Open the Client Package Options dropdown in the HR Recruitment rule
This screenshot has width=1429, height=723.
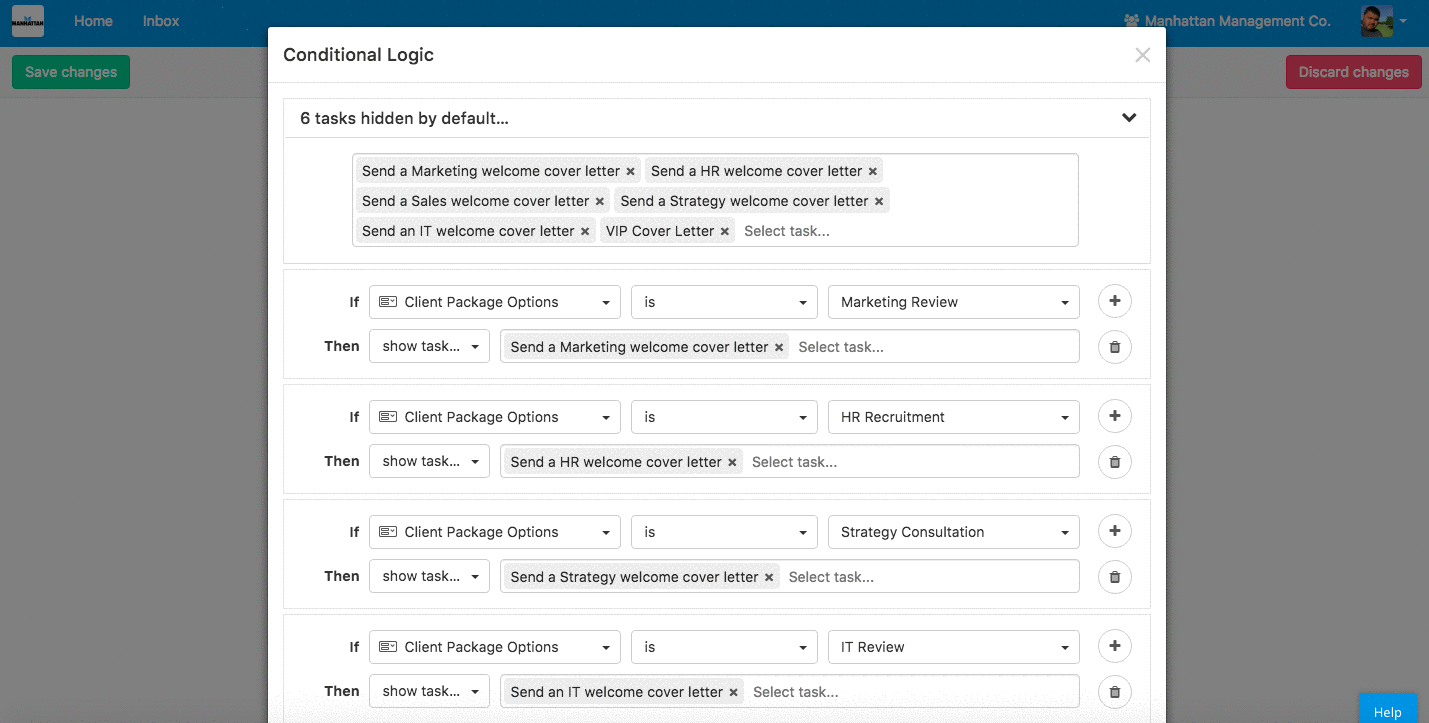tap(494, 417)
